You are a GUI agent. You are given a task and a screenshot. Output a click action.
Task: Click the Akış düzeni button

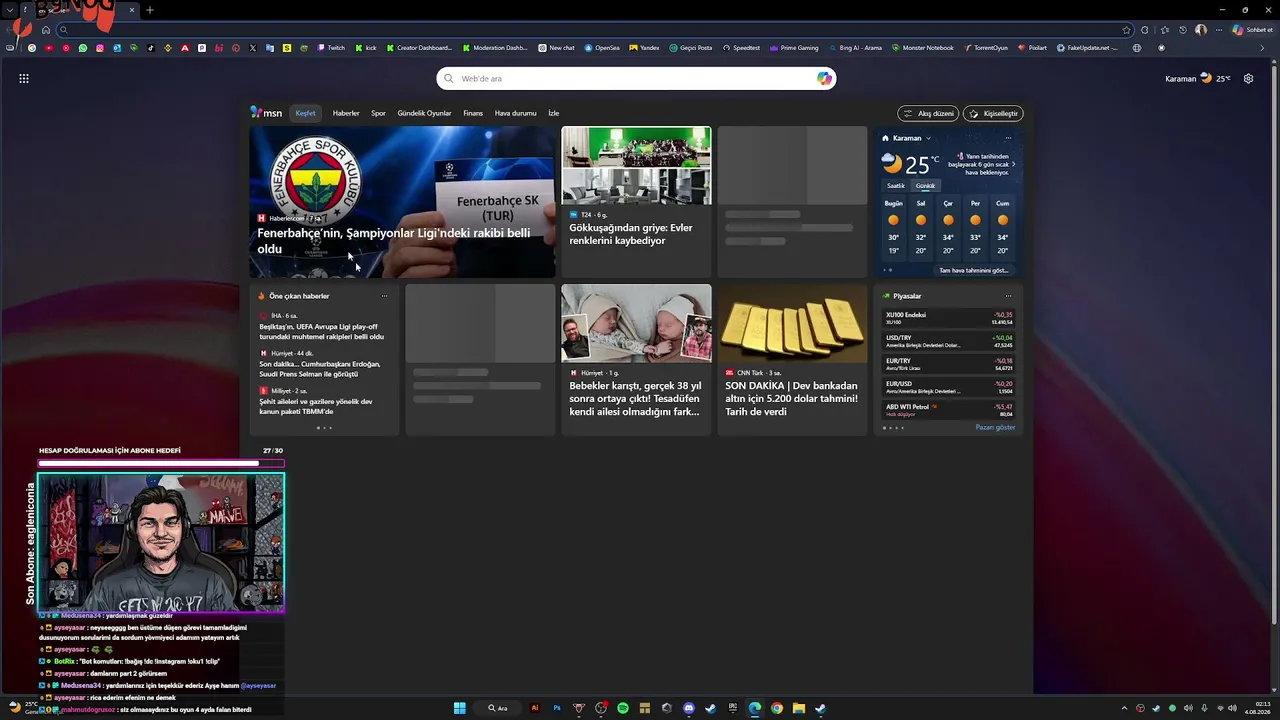(x=928, y=114)
